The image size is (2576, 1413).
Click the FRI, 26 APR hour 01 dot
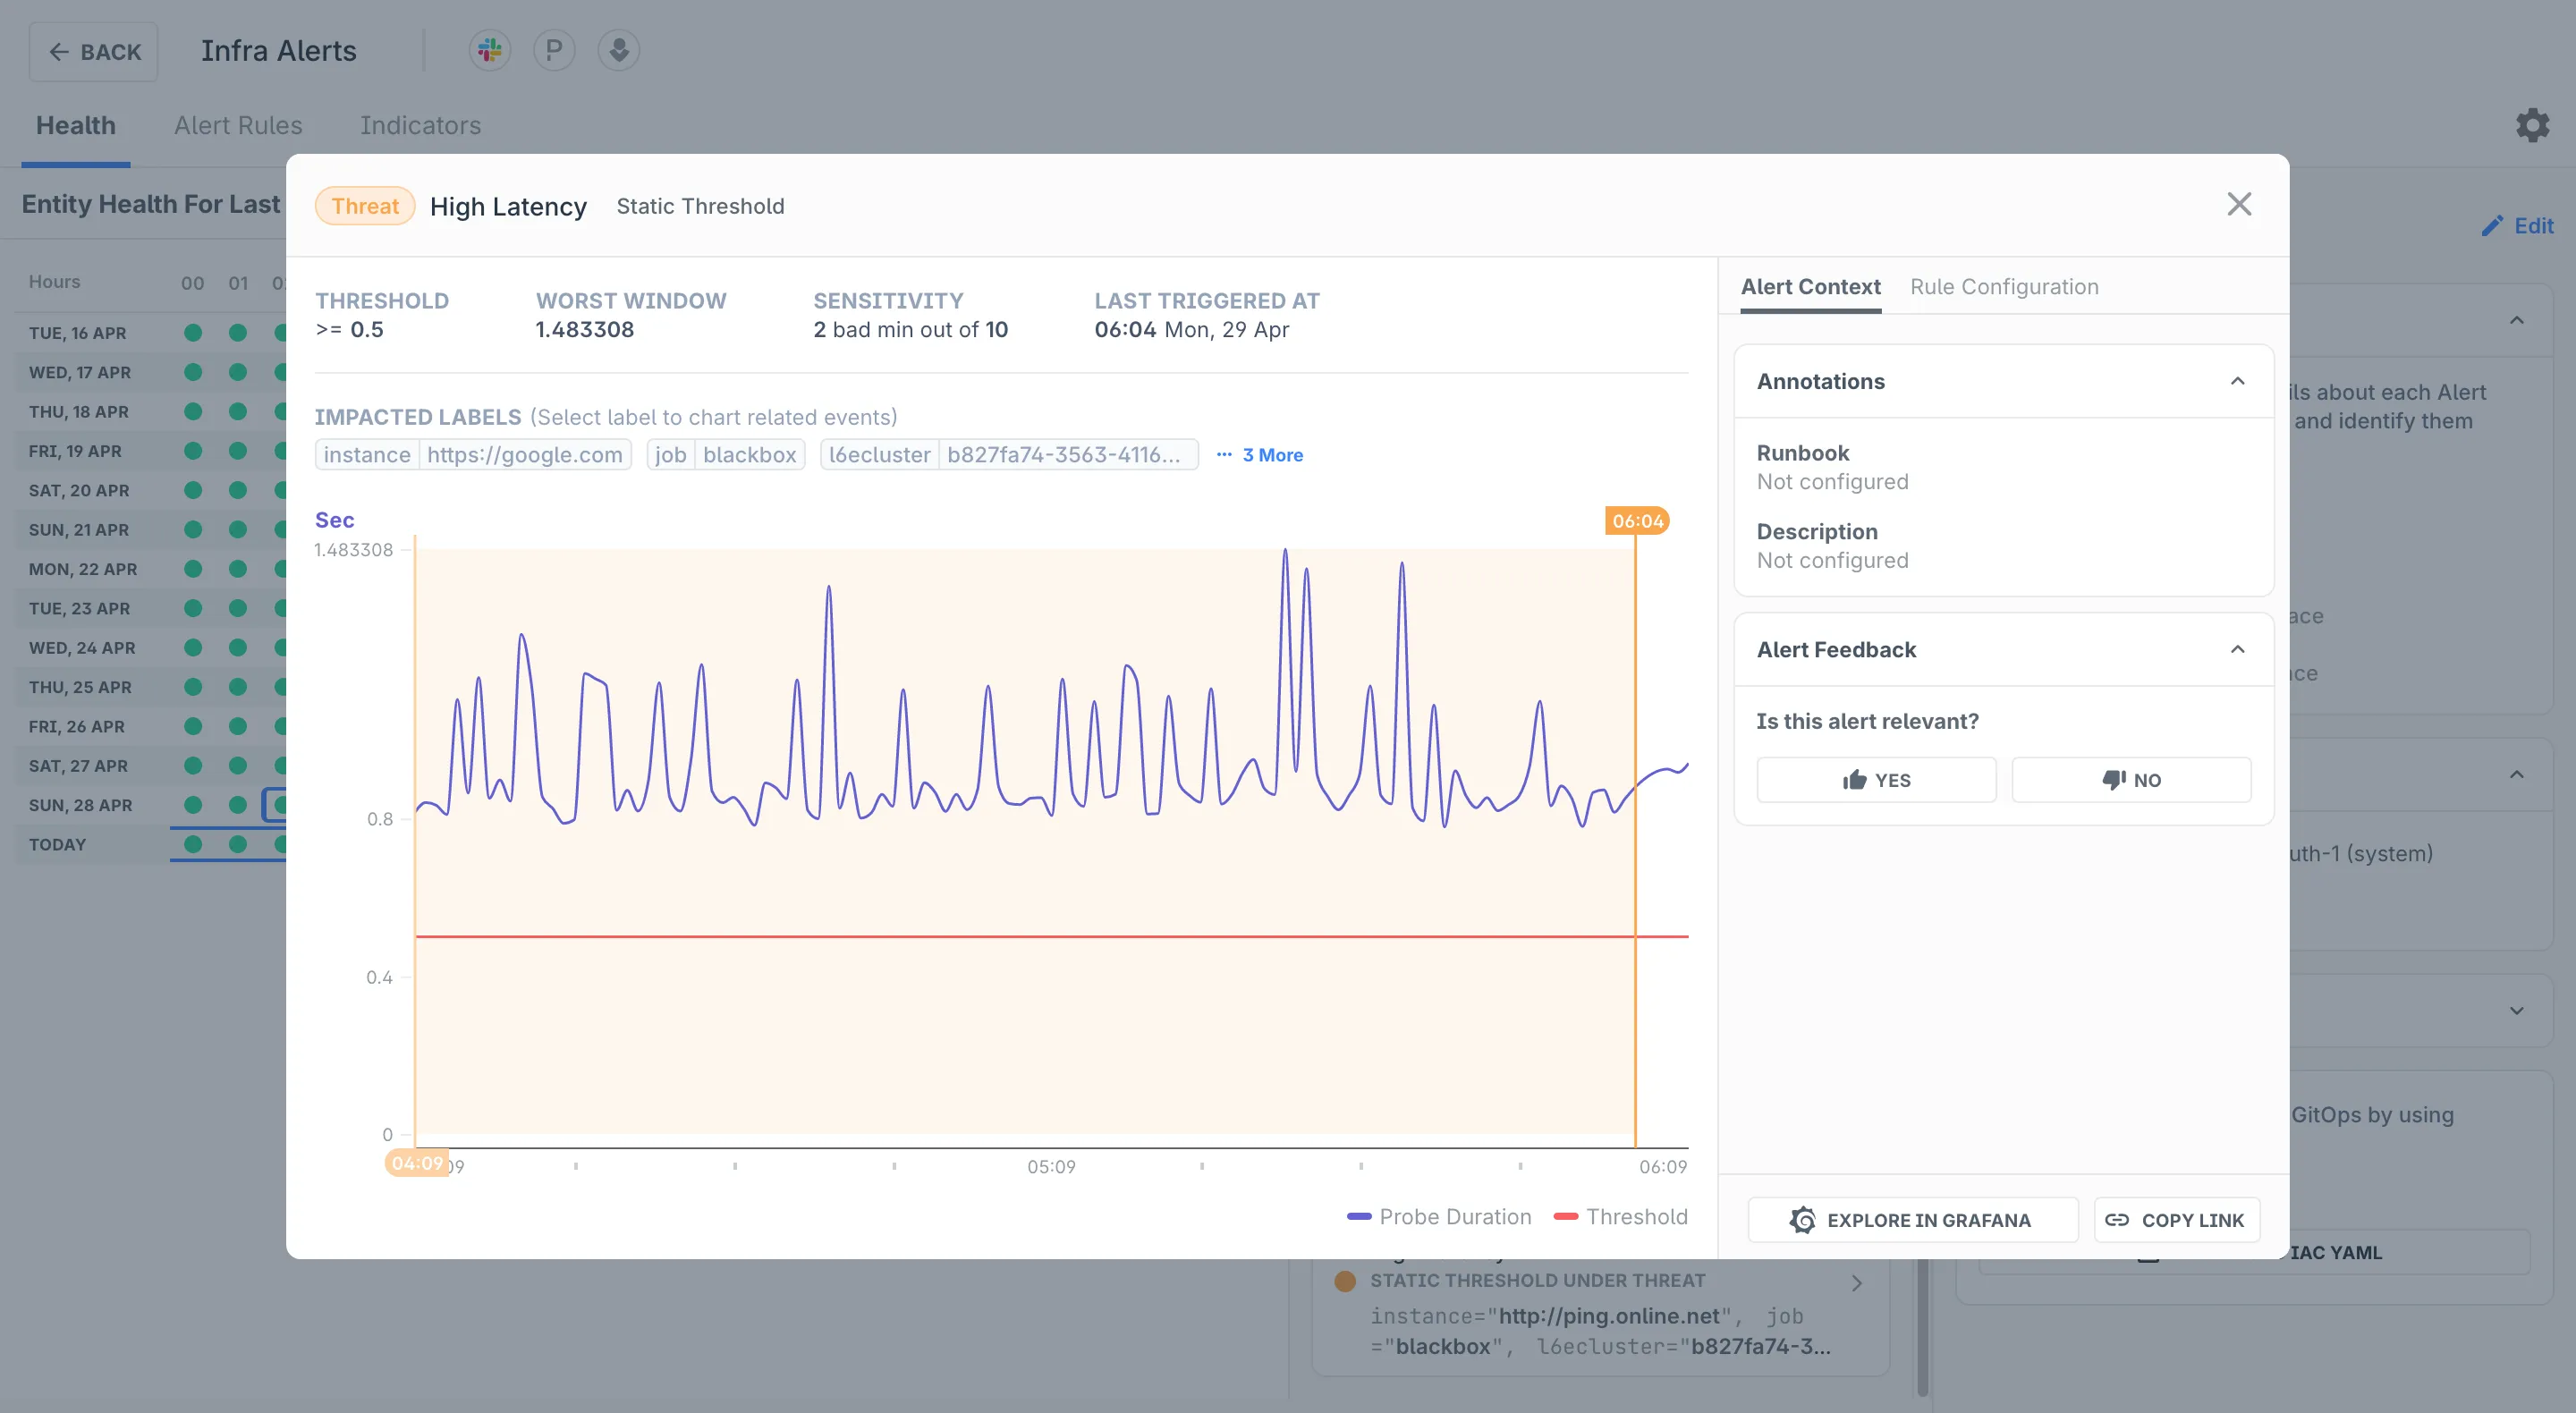(238, 726)
